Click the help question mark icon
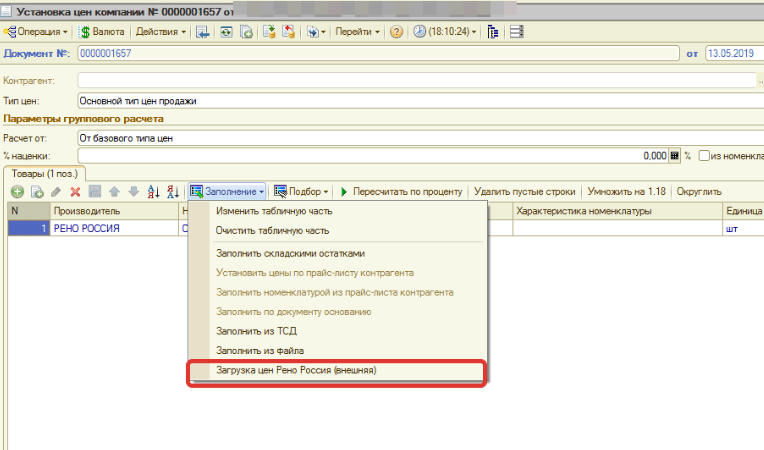This screenshot has height=450, width=764. 397,32
